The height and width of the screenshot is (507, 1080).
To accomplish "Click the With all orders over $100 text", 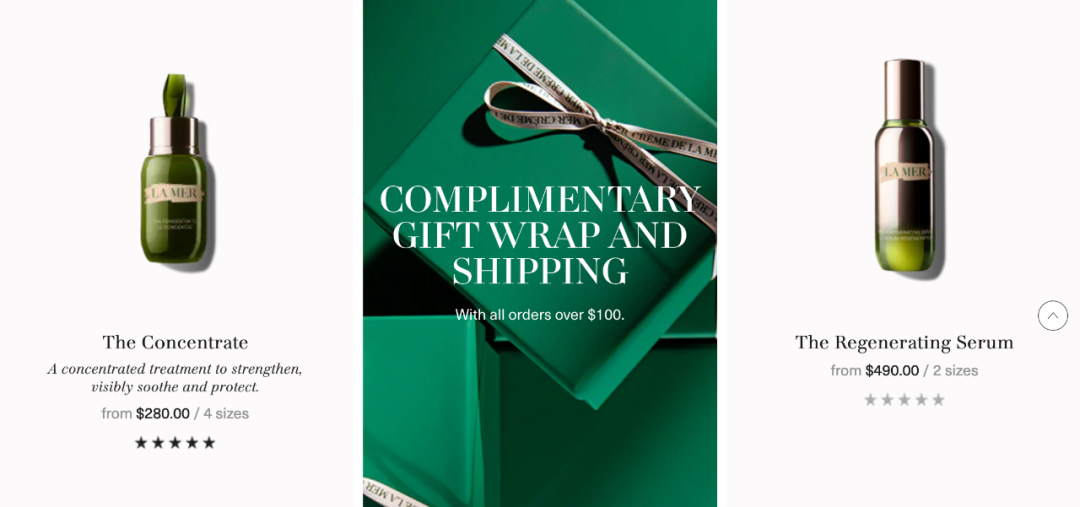I will [x=539, y=315].
